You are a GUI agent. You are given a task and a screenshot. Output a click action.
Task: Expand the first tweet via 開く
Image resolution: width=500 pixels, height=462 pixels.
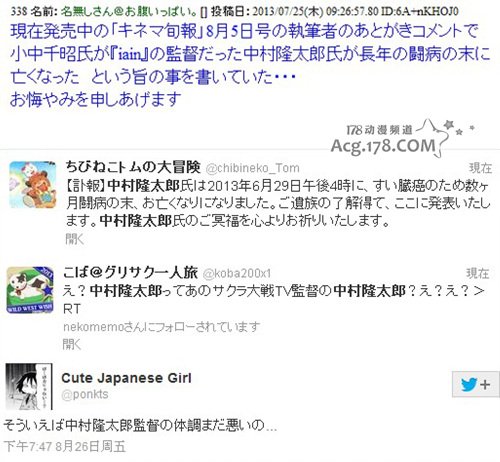point(75,239)
